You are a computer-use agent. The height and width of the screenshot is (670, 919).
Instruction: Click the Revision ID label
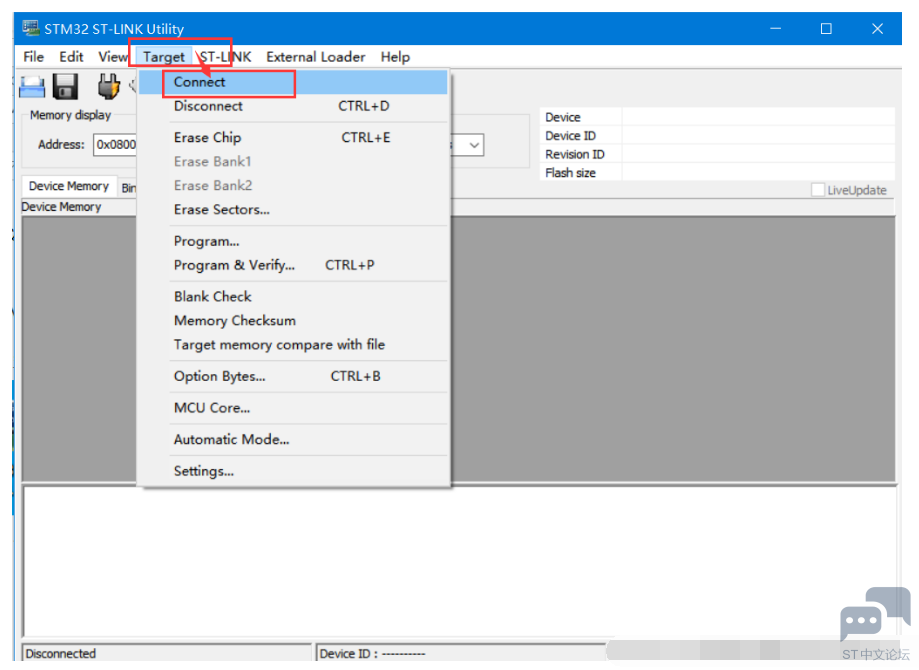(x=574, y=154)
